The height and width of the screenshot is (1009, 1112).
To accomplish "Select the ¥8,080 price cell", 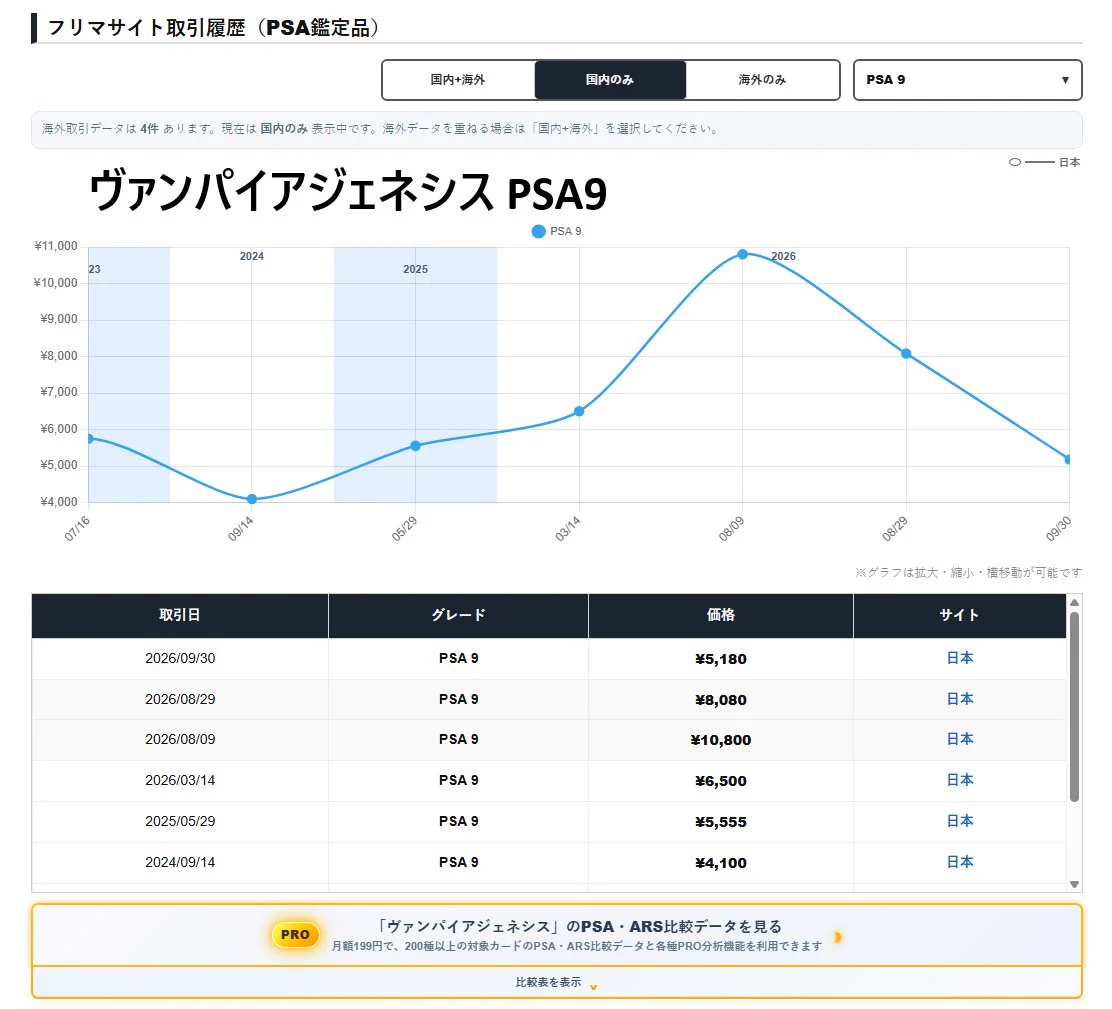I will click(x=721, y=700).
